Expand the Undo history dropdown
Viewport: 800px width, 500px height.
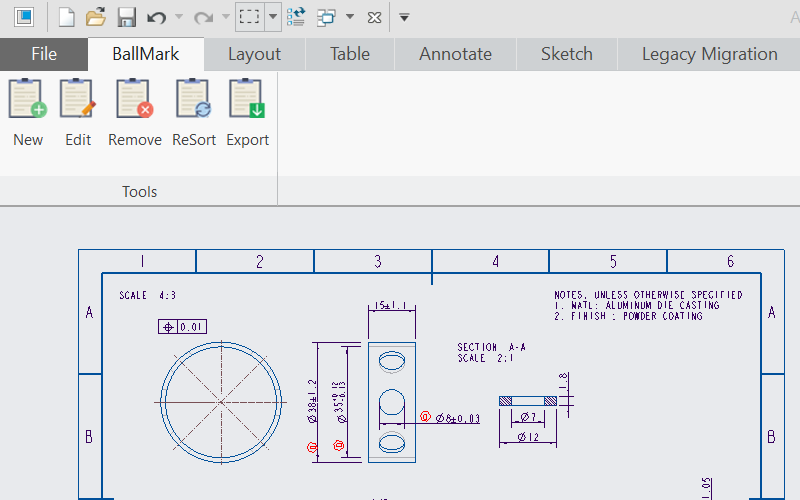[179, 17]
